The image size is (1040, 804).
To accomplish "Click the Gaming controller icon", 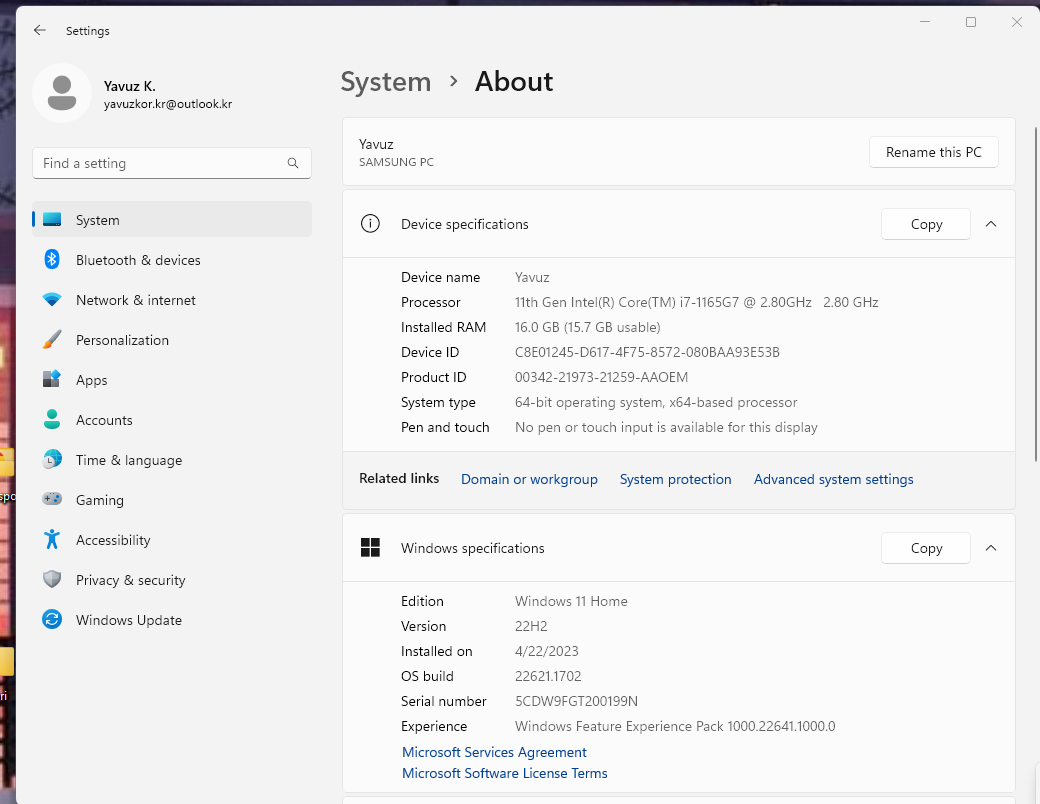I will (52, 499).
